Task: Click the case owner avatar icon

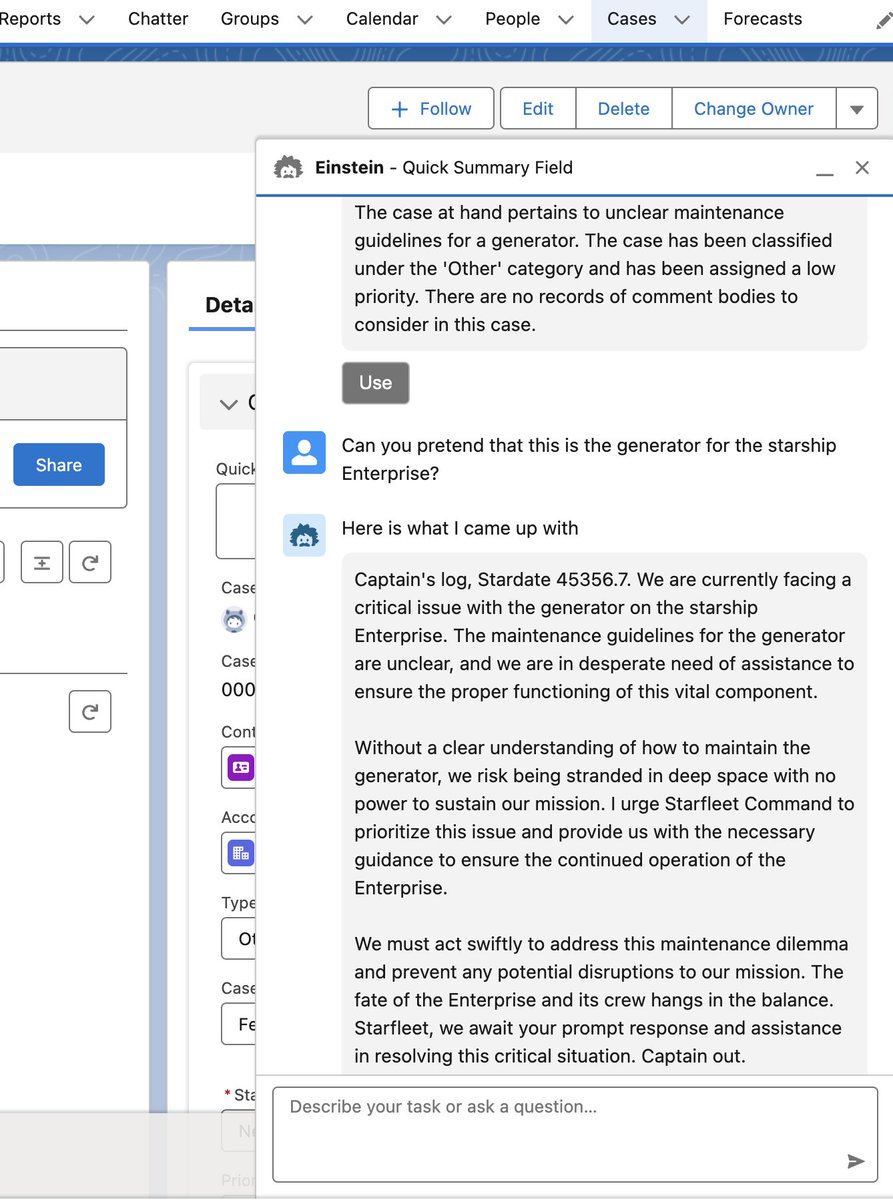Action: pos(234,620)
